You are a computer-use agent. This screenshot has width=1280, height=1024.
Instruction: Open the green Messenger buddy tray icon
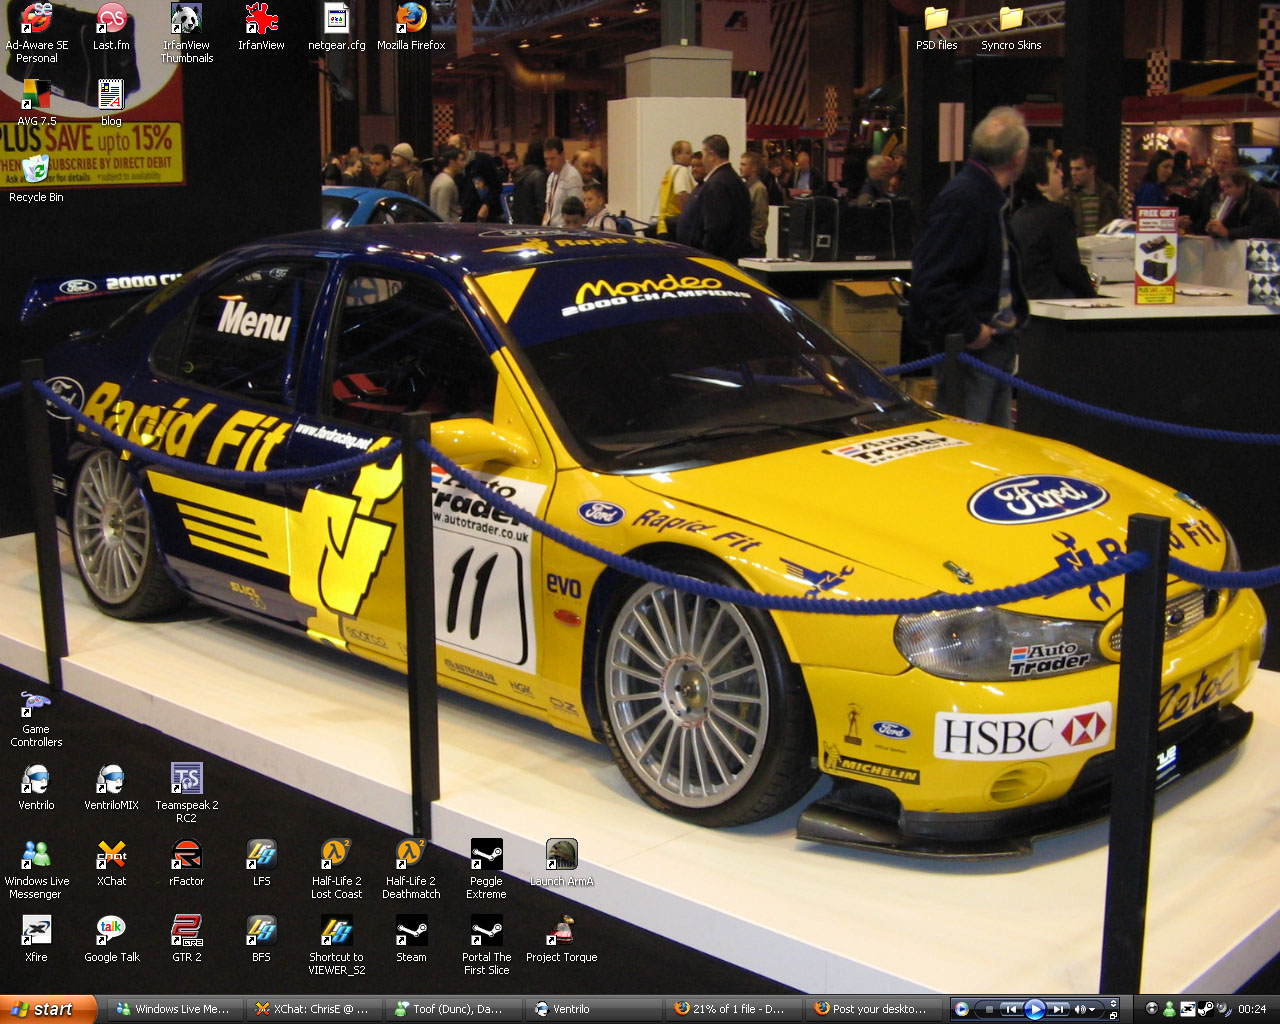pos(1169,1009)
